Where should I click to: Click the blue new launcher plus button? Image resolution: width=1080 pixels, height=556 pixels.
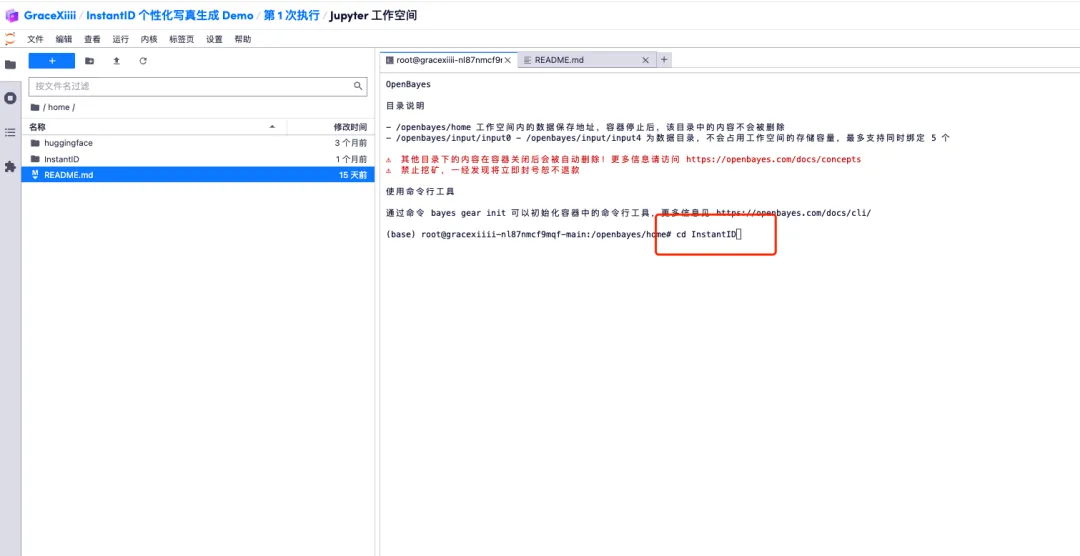[52, 61]
